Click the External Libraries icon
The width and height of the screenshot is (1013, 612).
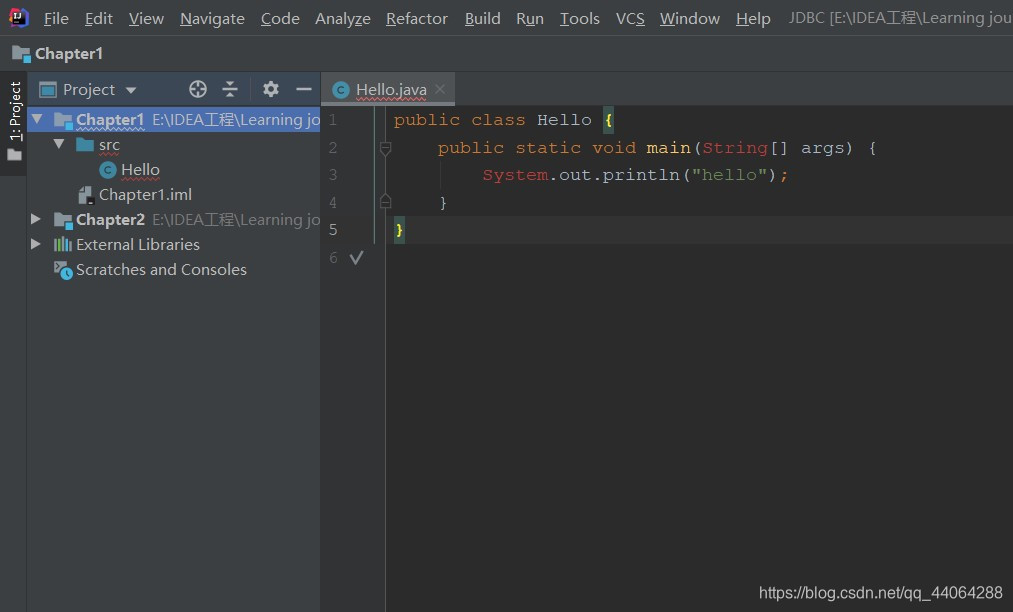63,245
